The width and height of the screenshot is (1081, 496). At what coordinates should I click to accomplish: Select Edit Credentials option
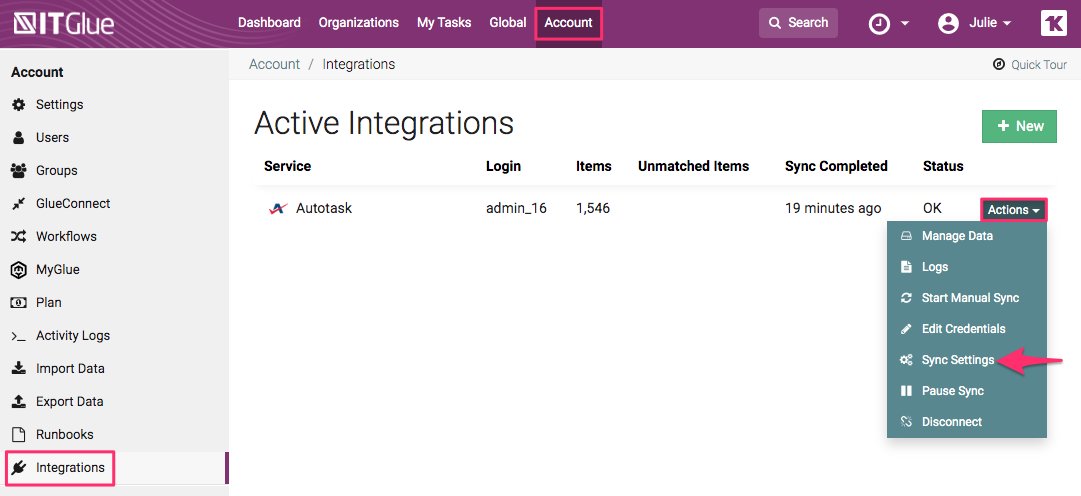click(x=967, y=329)
